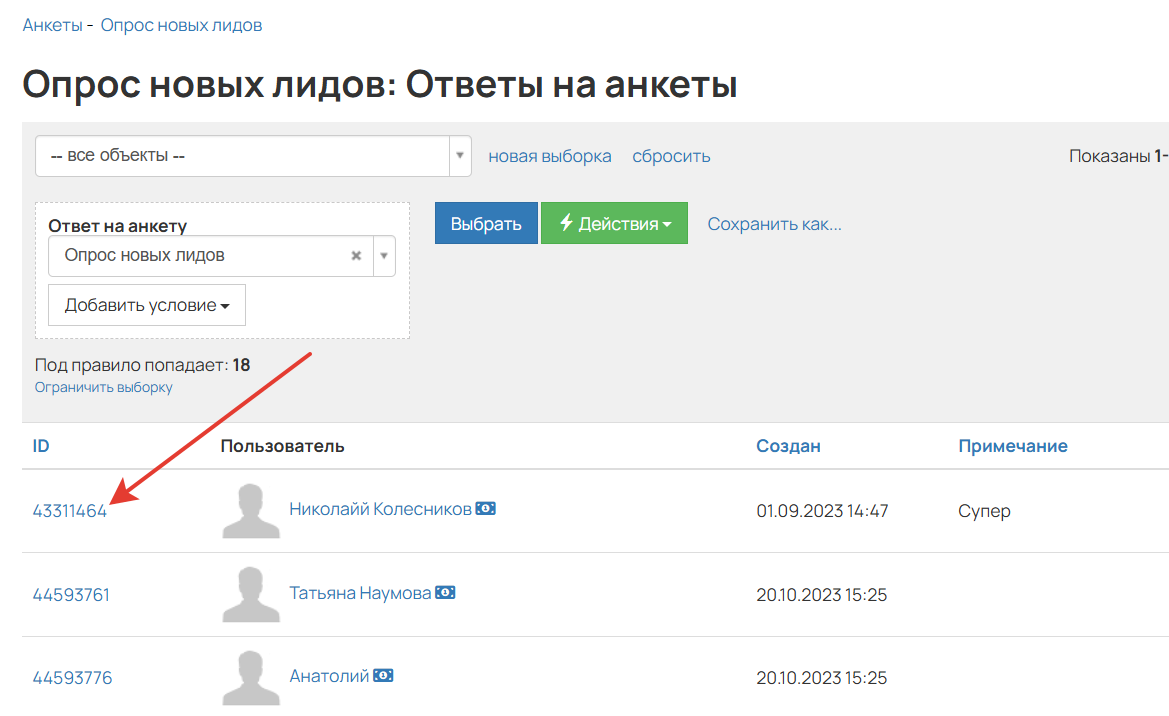Sort the table by the ID column header
The image size is (1169, 716).
40,445
